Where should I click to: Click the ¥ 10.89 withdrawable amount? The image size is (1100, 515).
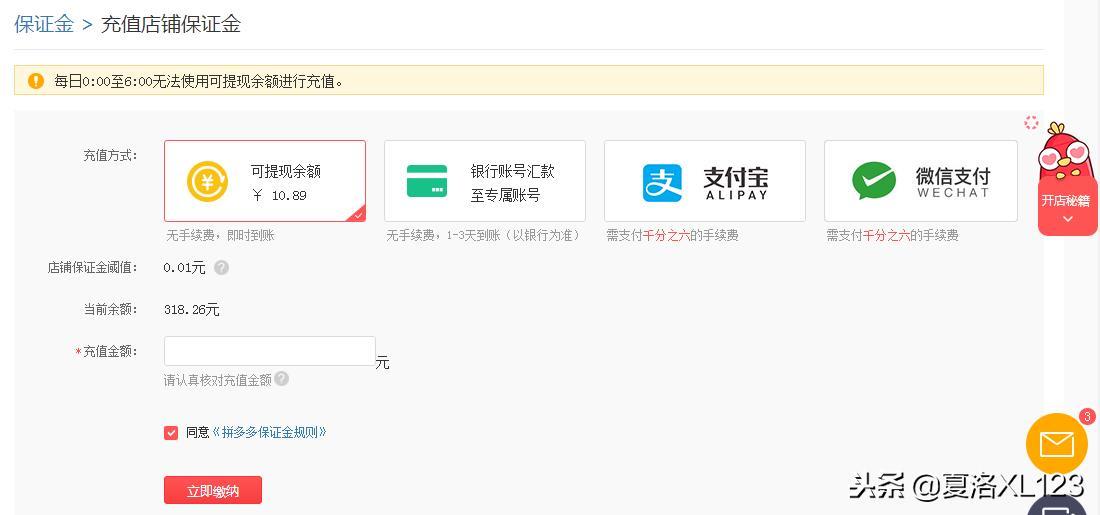(279, 196)
